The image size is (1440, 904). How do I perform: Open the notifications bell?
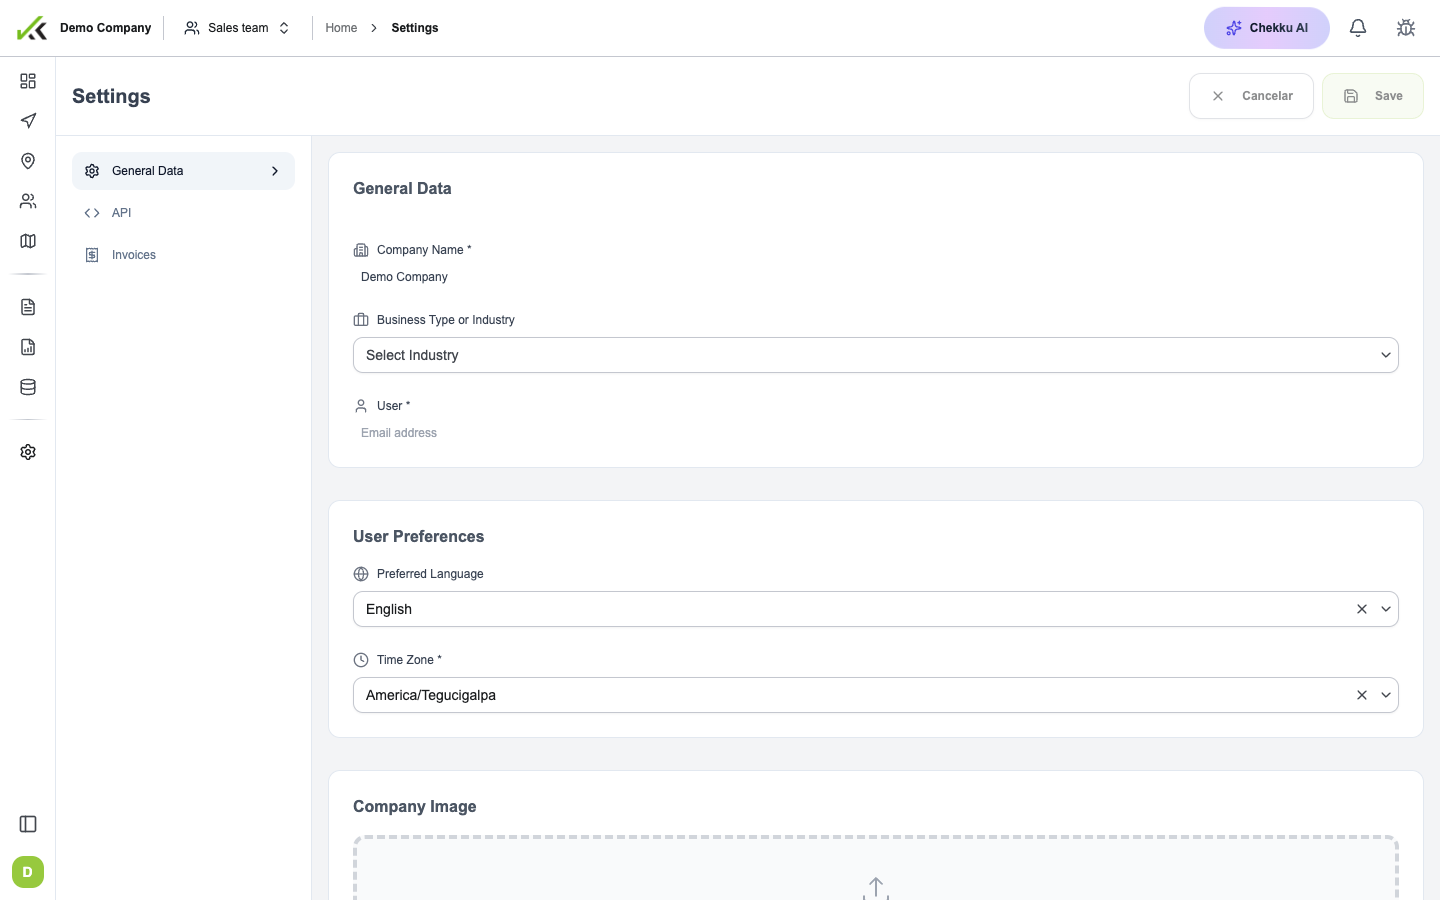pos(1358,28)
